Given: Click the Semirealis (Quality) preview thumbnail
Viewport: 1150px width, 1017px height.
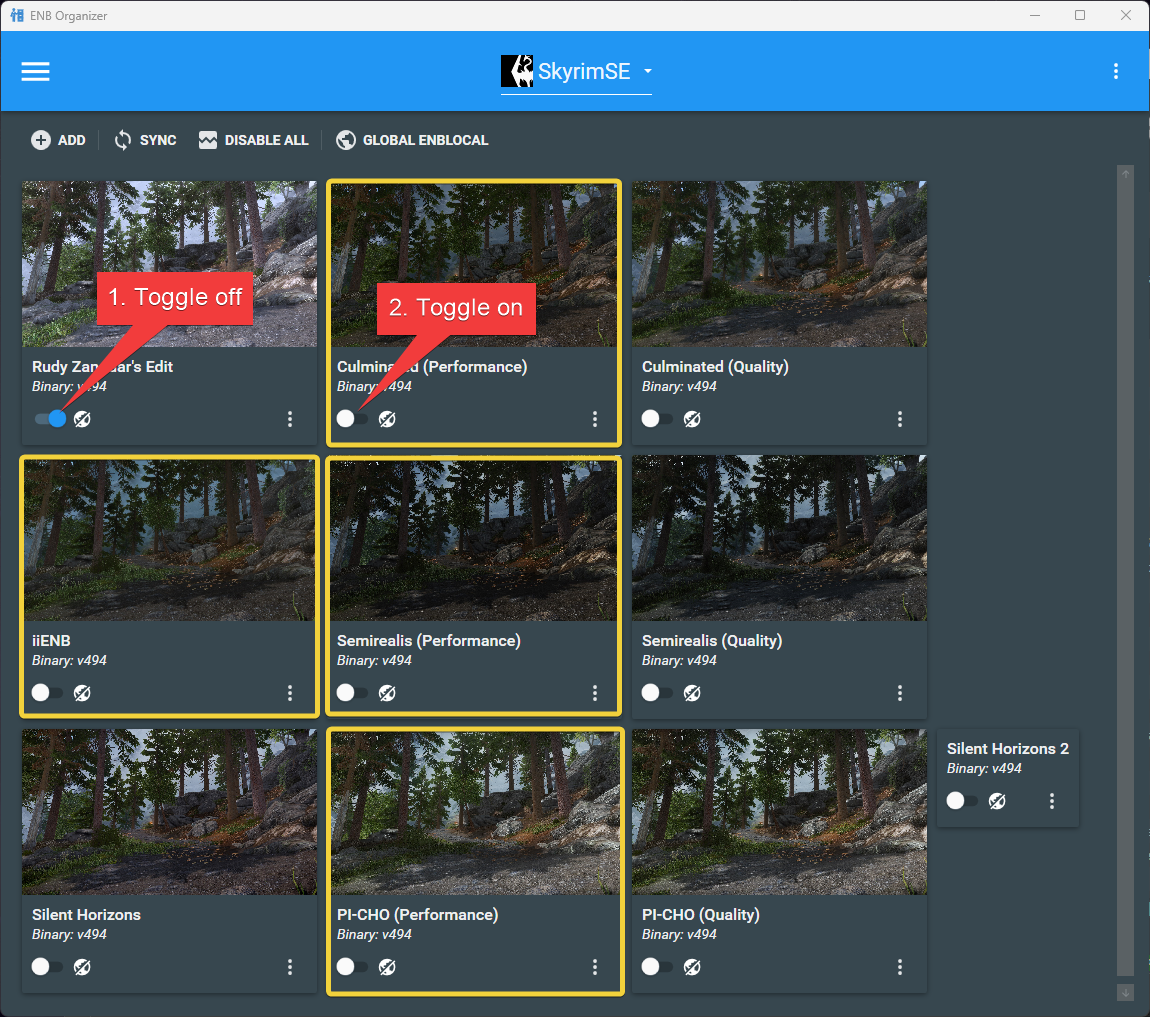Looking at the screenshot, I should [x=780, y=538].
